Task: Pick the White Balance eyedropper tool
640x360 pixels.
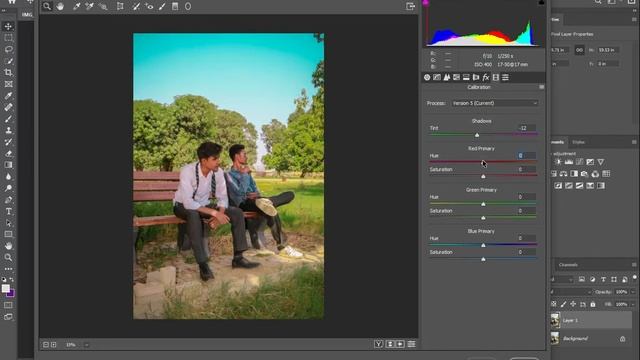Action: (76, 7)
